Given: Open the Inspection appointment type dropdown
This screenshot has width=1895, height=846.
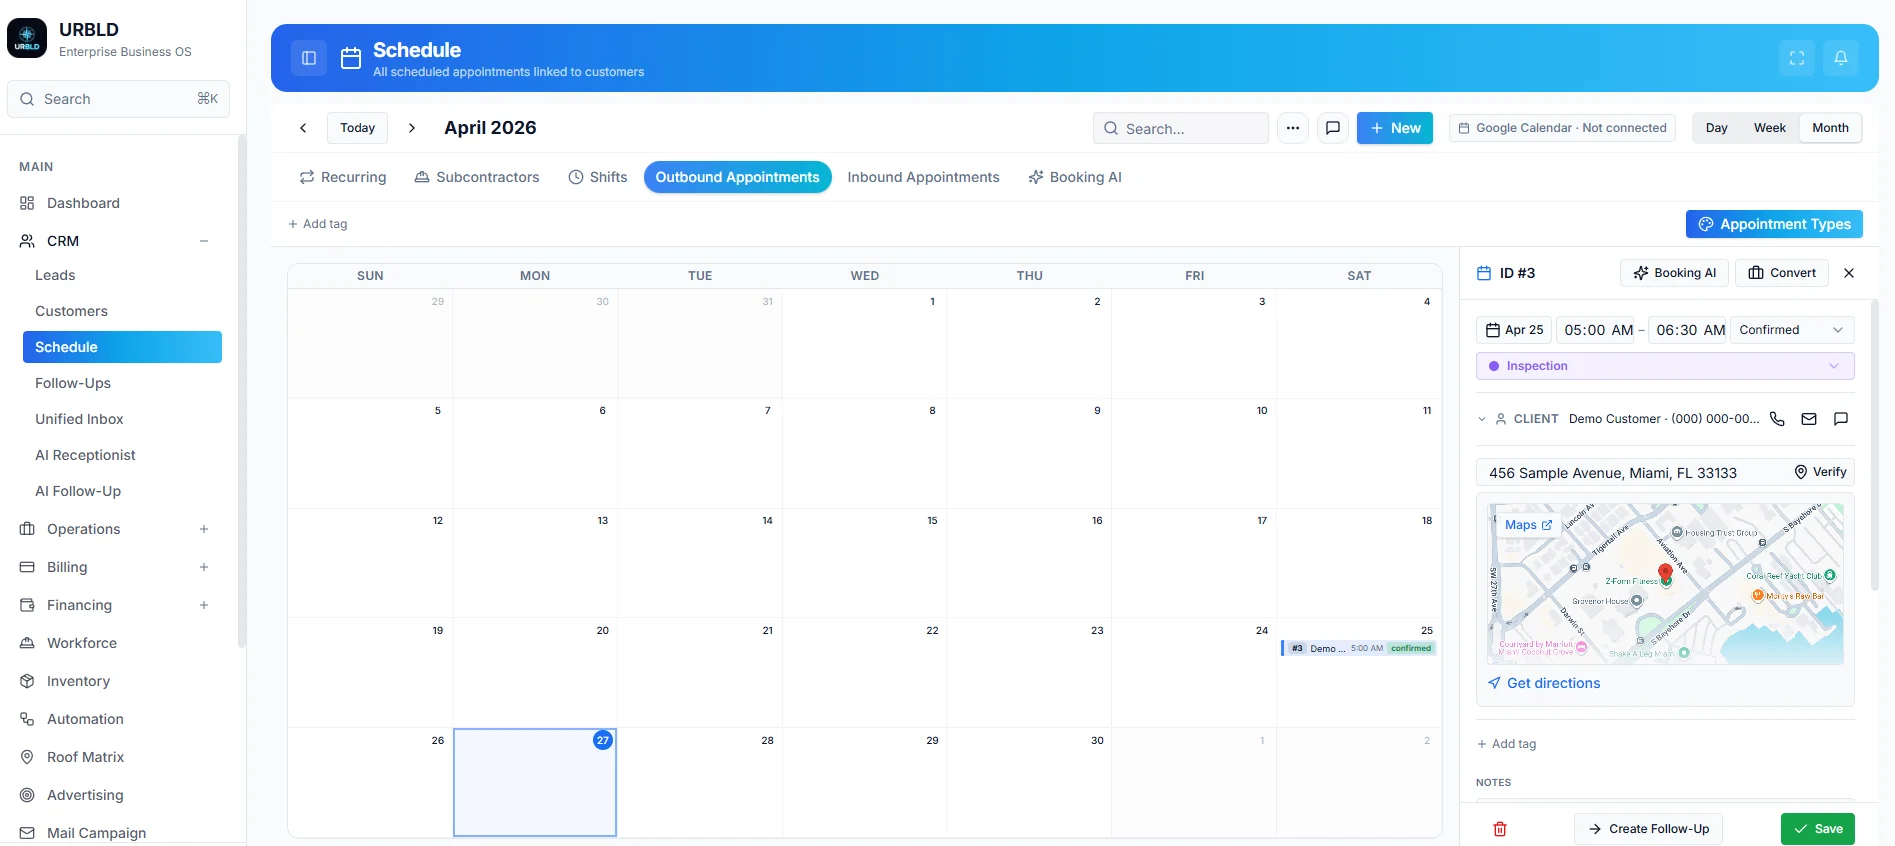Looking at the screenshot, I should (1665, 366).
